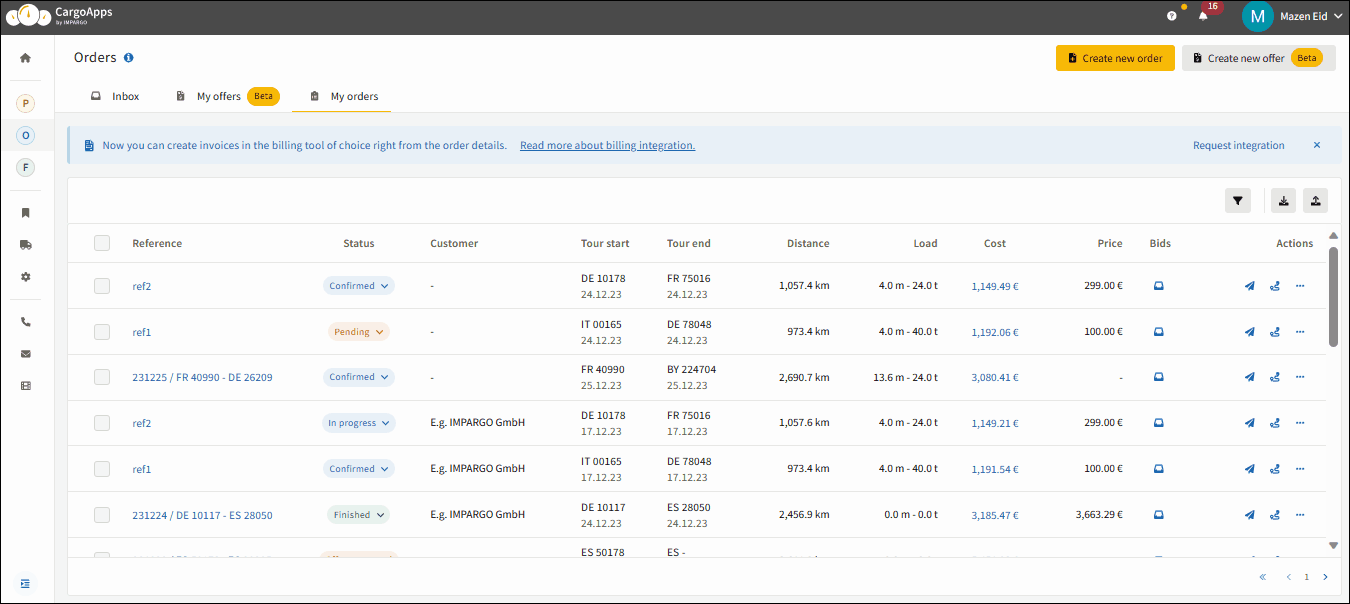
Task: Open the F module circle icon
Action: [x=26, y=167]
